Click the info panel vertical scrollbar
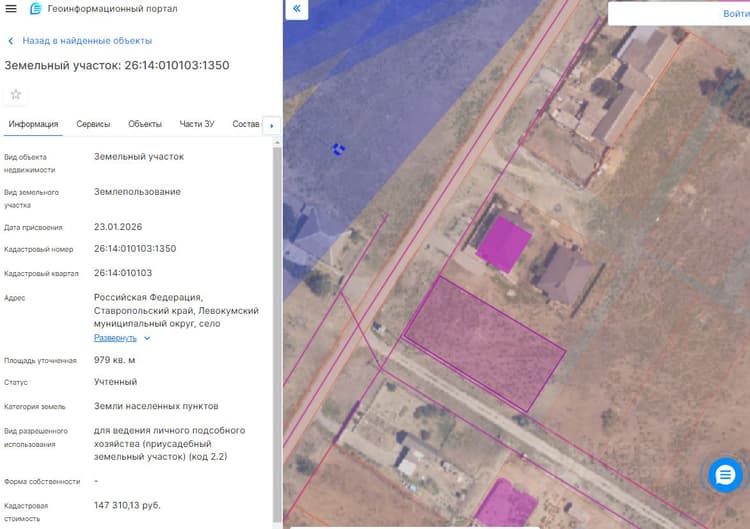Screen dimensions: 750x529 (x=276, y=335)
